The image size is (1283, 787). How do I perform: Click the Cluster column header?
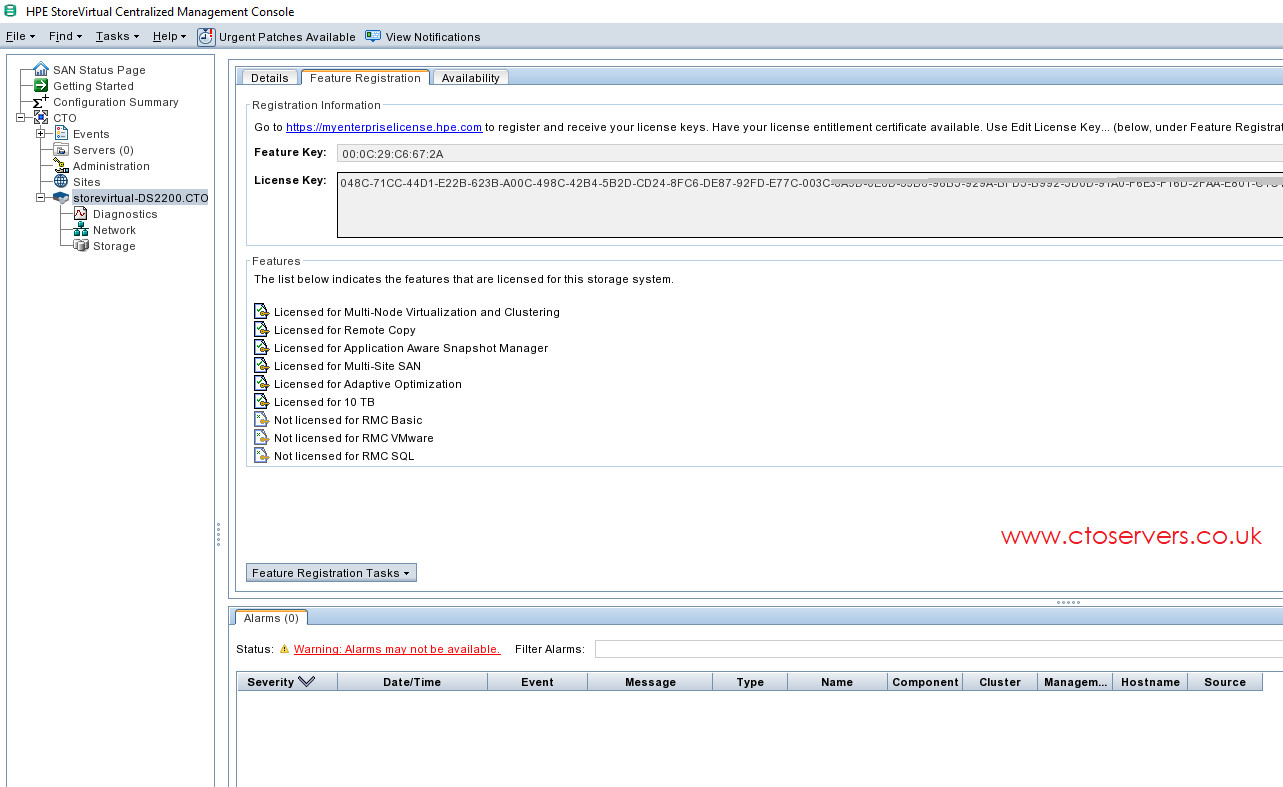[1000, 682]
